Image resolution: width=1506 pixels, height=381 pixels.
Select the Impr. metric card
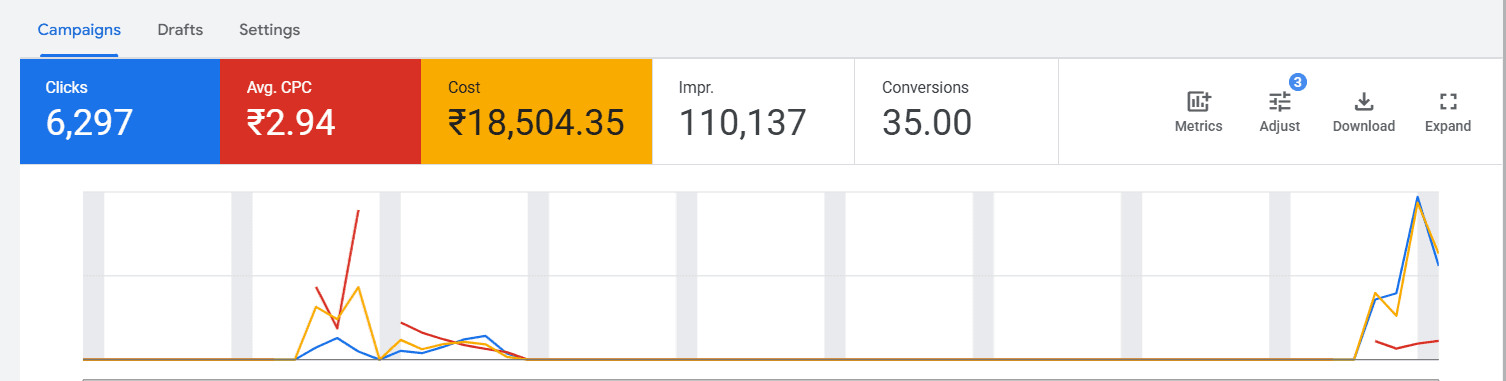click(753, 111)
